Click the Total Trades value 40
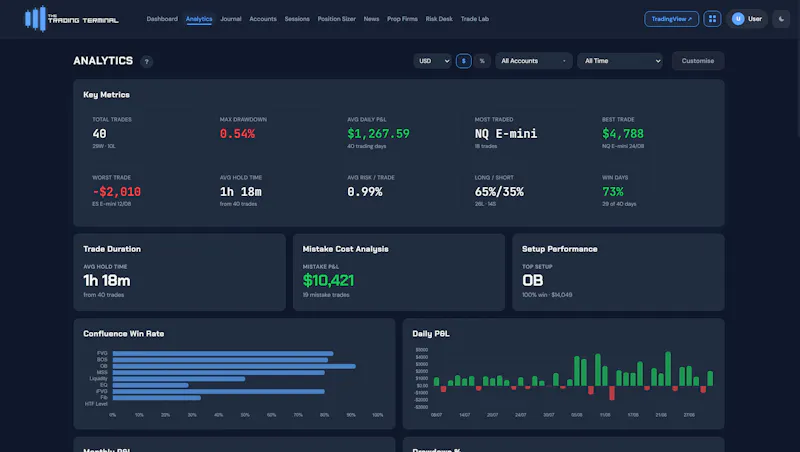This screenshot has width=800, height=452. tap(99, 134)
